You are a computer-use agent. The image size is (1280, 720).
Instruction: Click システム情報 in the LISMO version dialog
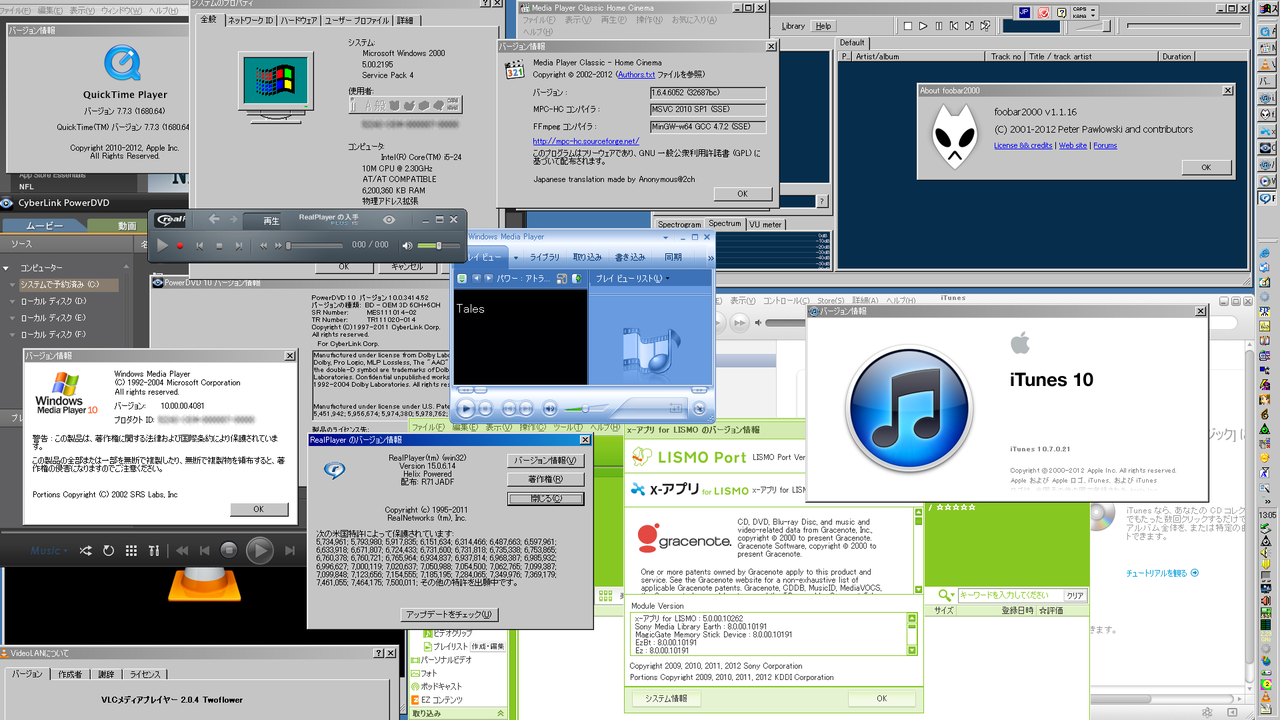pos(666,699)
